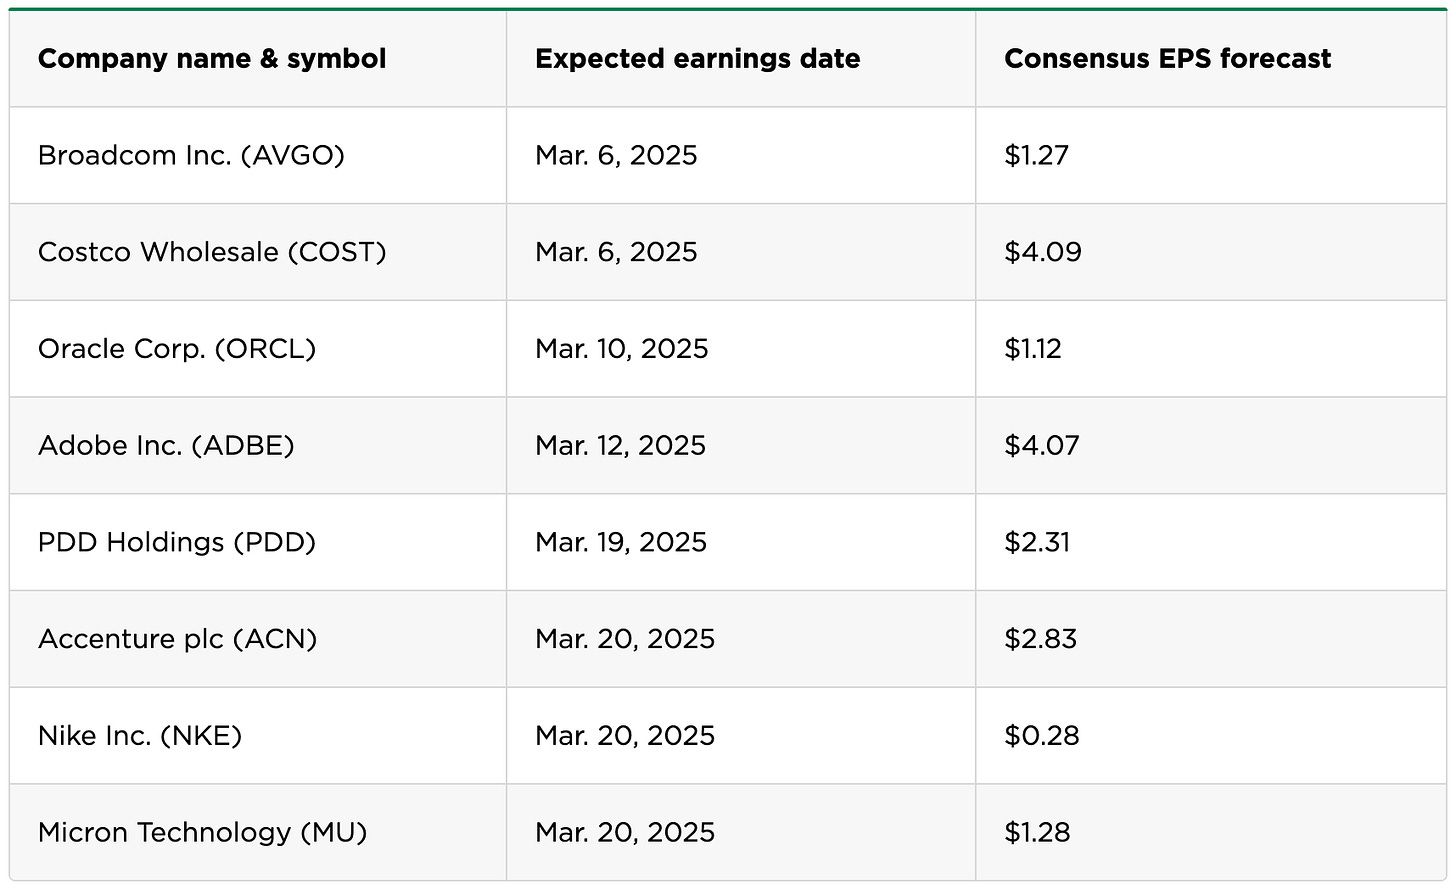Click the 'Consensus EPS forecast' column header
This screenshot has height=889, width=1456.
pos(1167,59)
